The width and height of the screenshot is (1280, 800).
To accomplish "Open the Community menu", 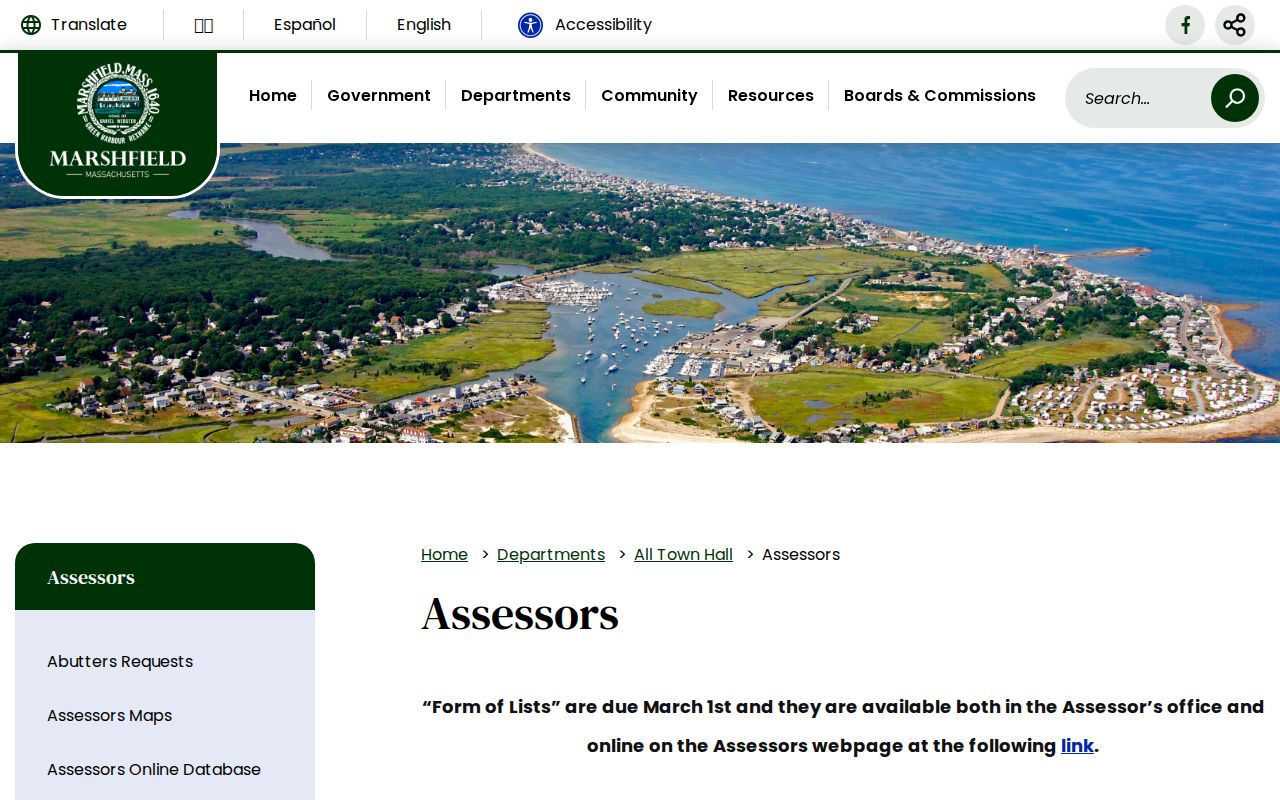I will click(649, 96).
